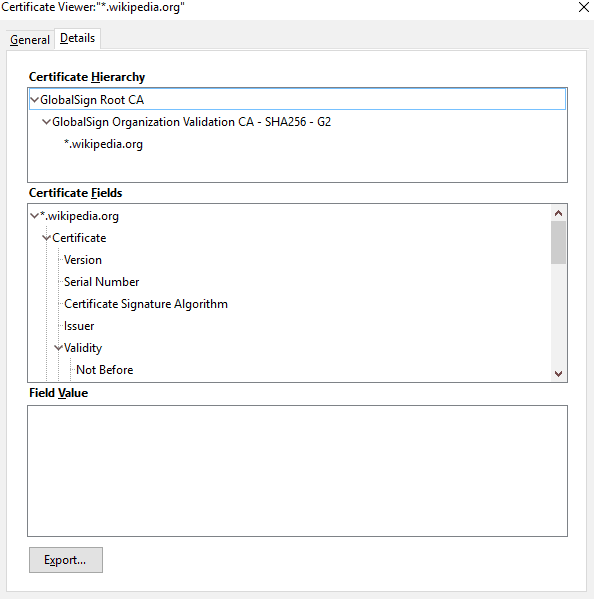Select the Version field
Image resolution: width=594 pixels, height=599 pixels.
(x=83, y=260)
